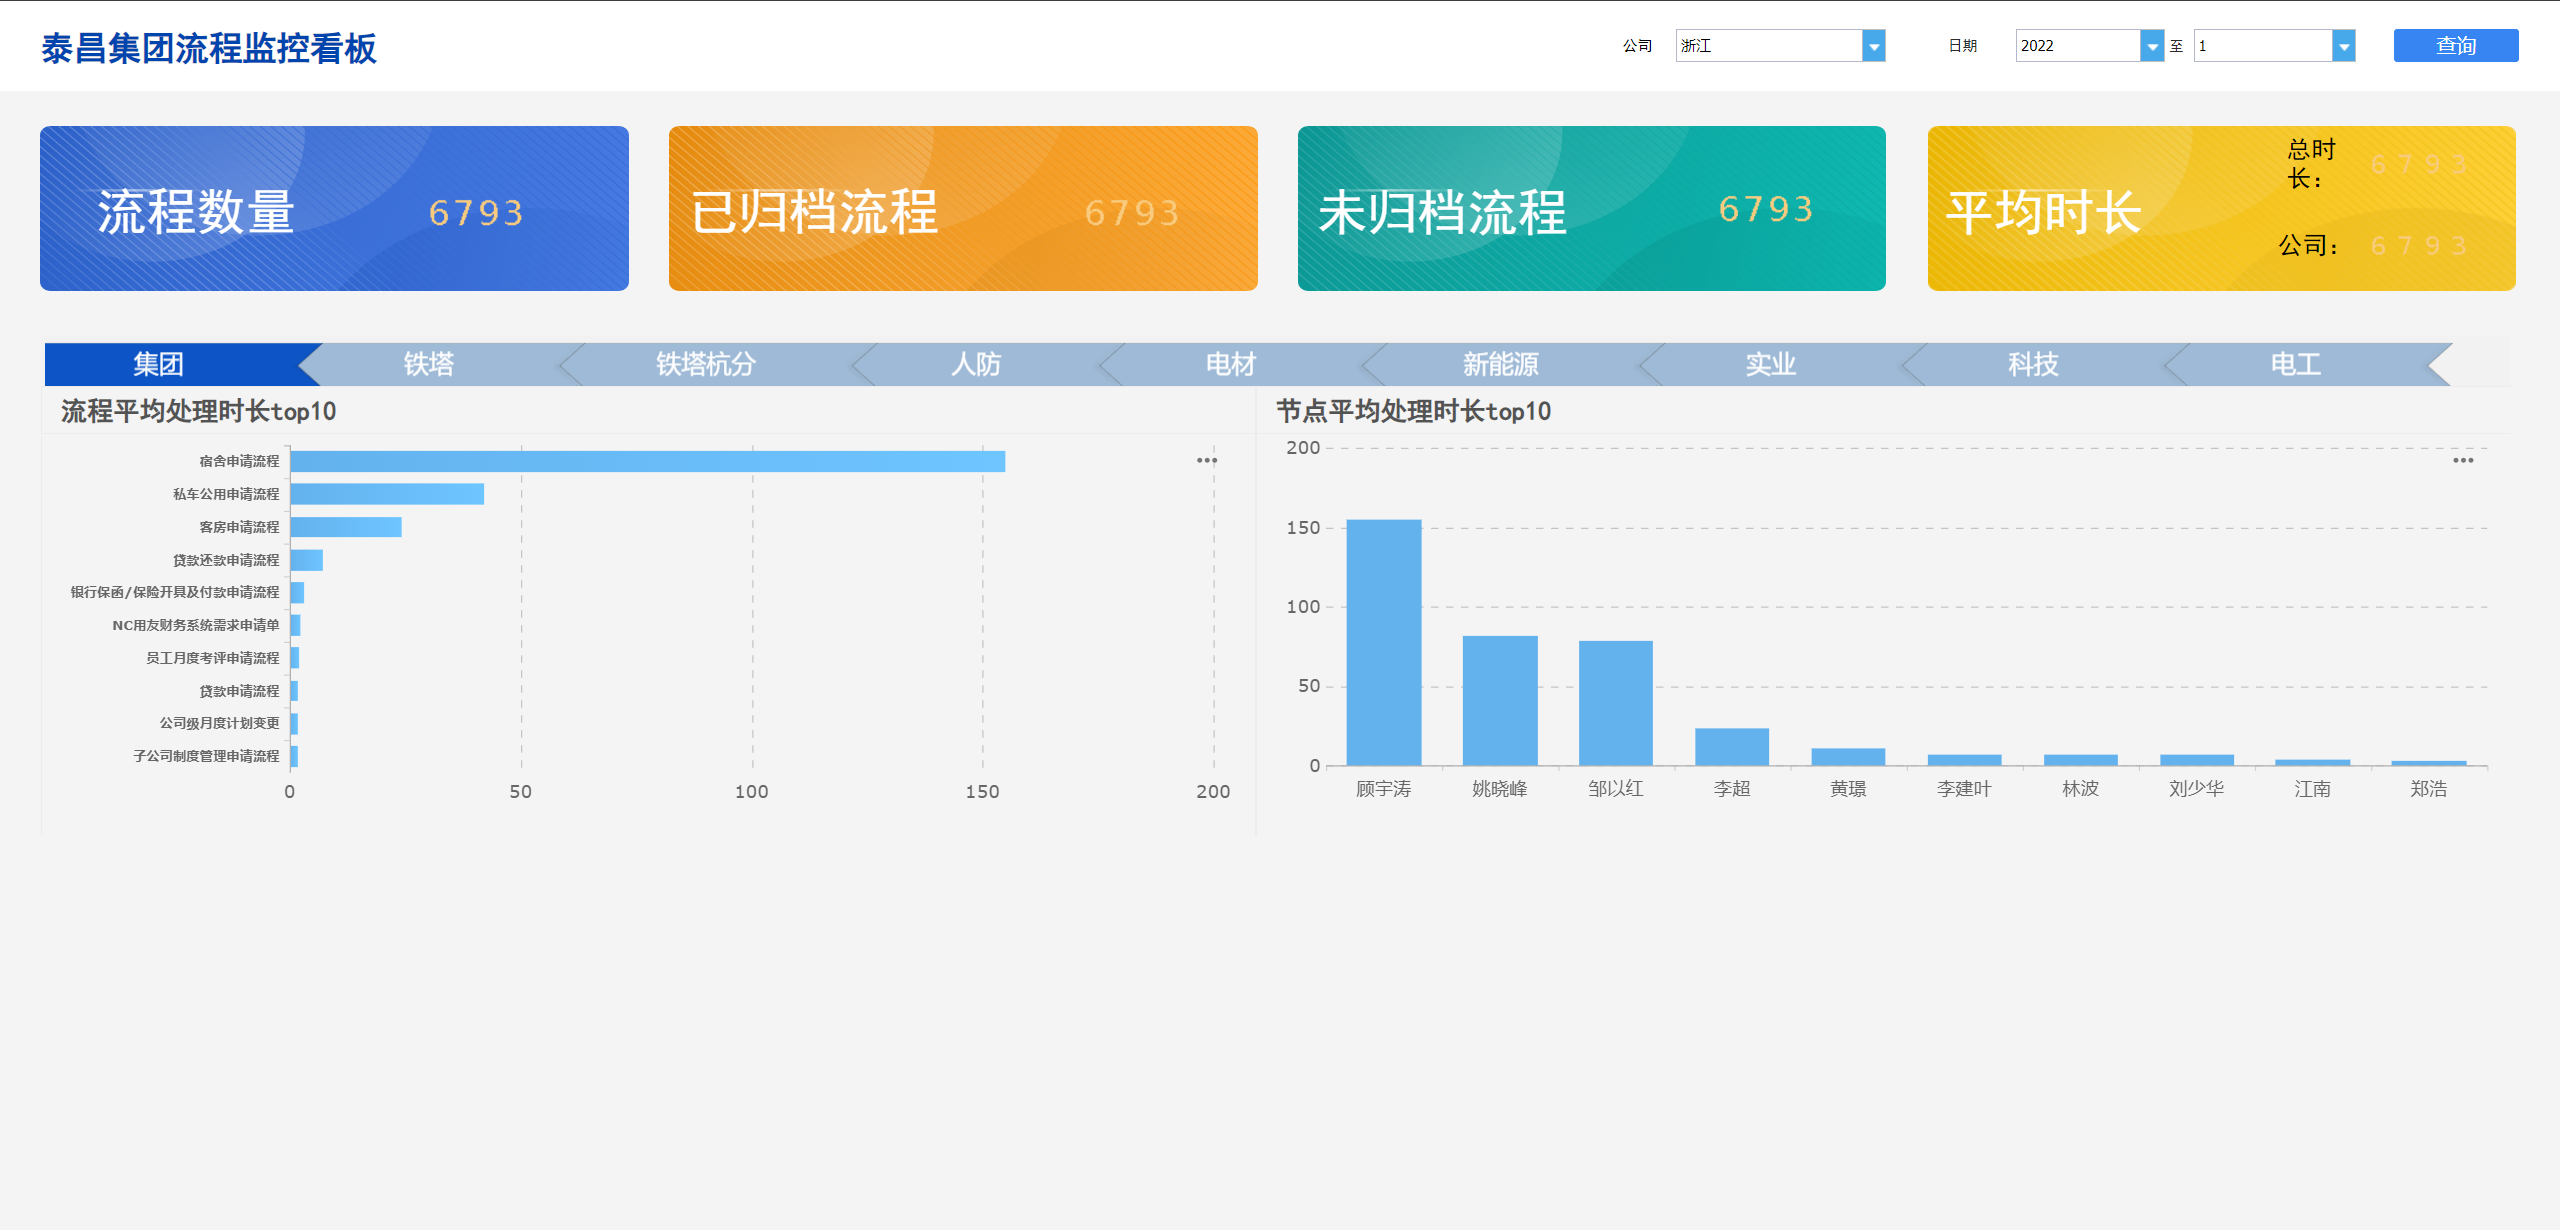
Task: Expand the month dropdown arrow
Action: pyautogui.click(x=2344, y=46)
